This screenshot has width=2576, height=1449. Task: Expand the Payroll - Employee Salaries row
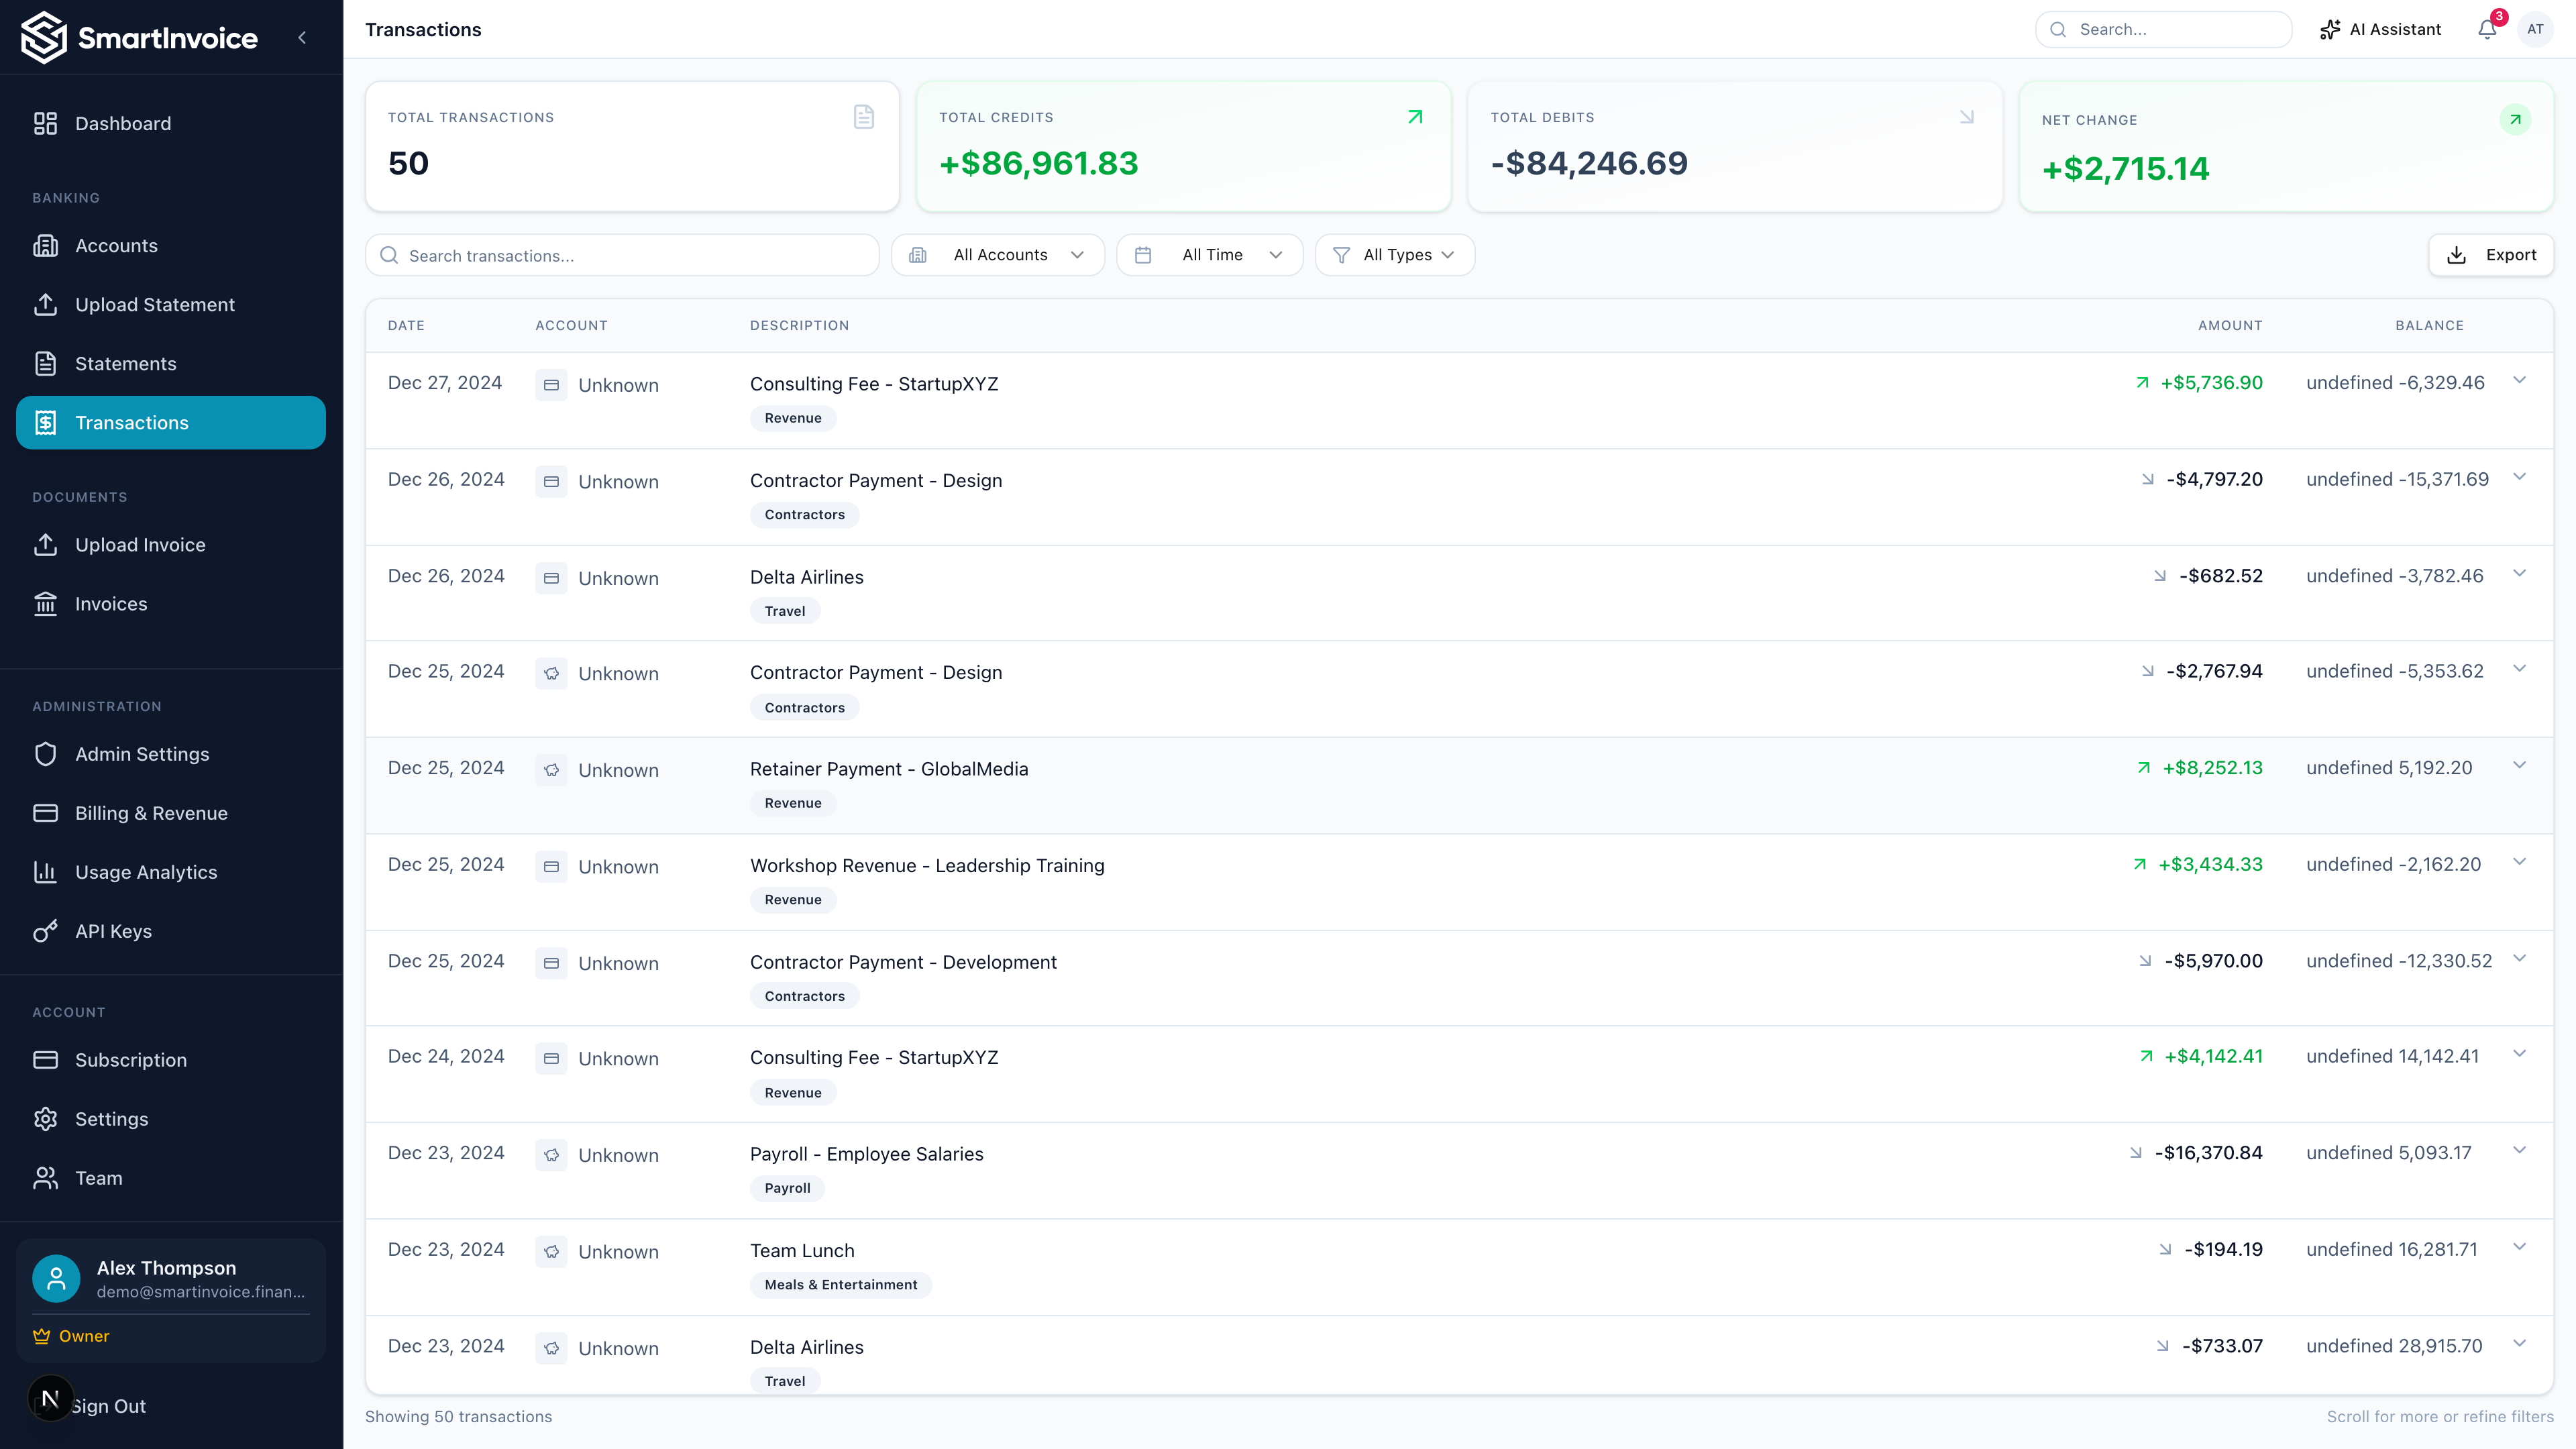(x=2520, y=1150)
